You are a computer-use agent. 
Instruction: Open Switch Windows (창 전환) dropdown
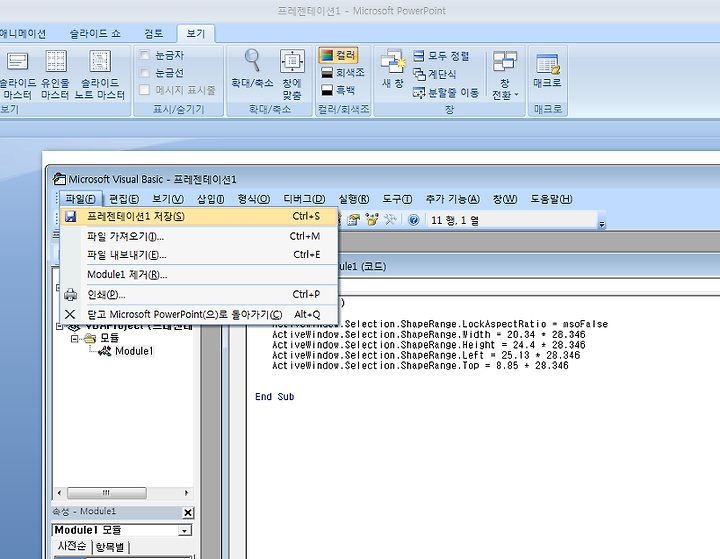click(505, 74)
